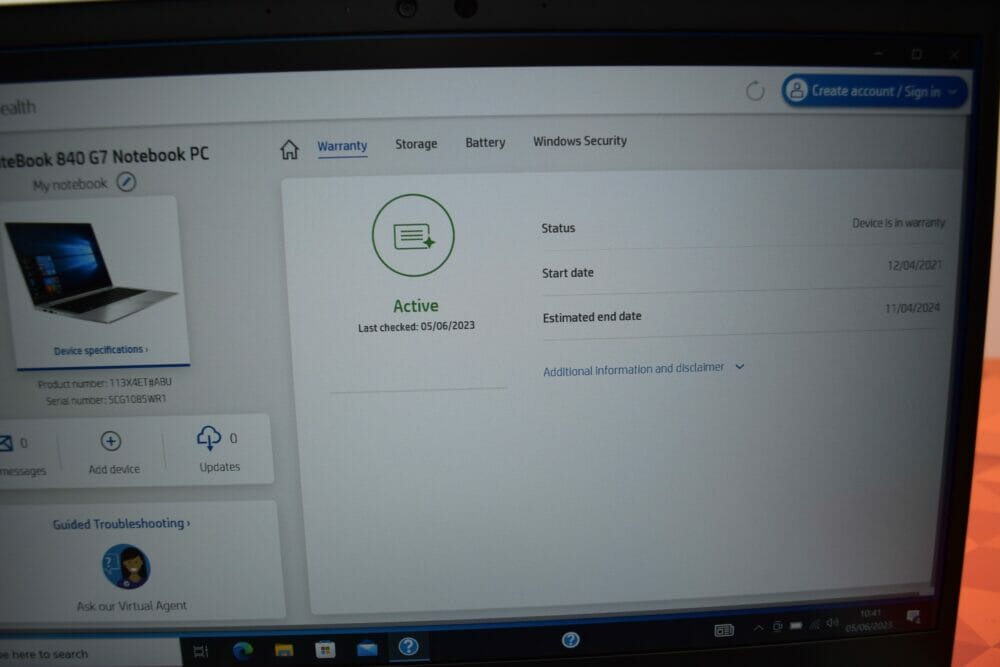Image resolution: width=1000 pixels, height=667 pixels.
Task: Click the active HP Support Assistant taskbar icon
Action: point(408,647)
